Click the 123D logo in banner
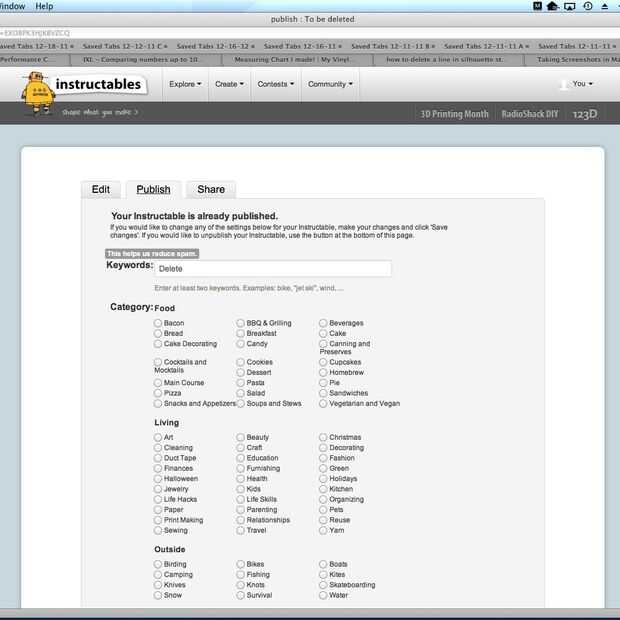Viewport: 620px width, 620px height. coord(585,114)
